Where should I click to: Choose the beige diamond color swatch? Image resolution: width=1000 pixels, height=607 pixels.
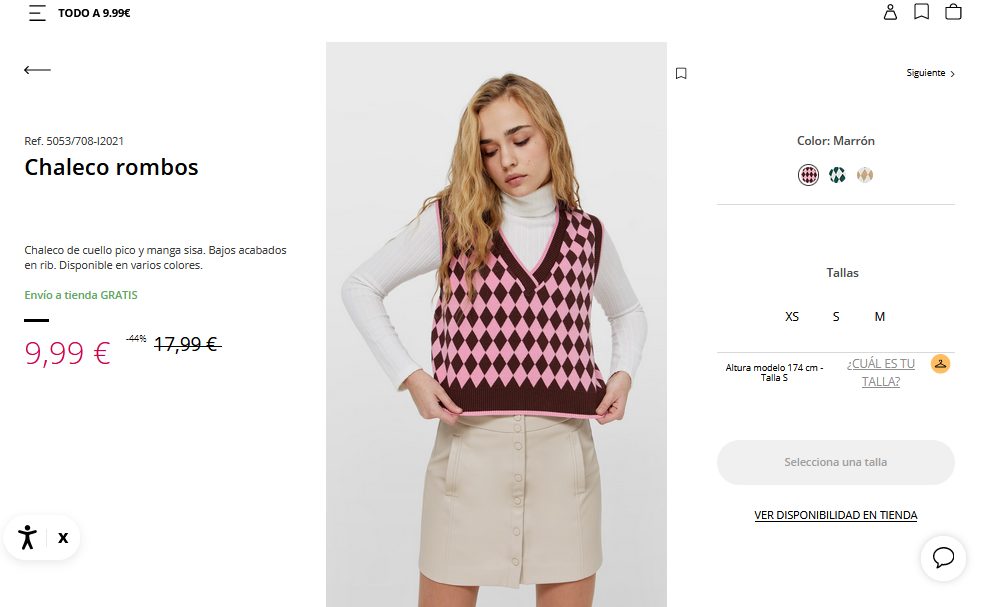(x=865, y=175)
